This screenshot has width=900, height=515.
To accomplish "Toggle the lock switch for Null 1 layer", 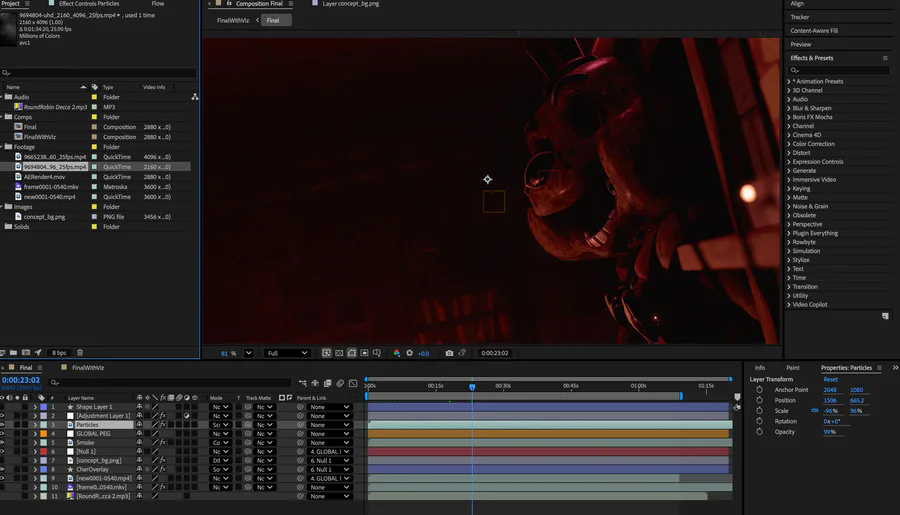I will tap(25, 451).
